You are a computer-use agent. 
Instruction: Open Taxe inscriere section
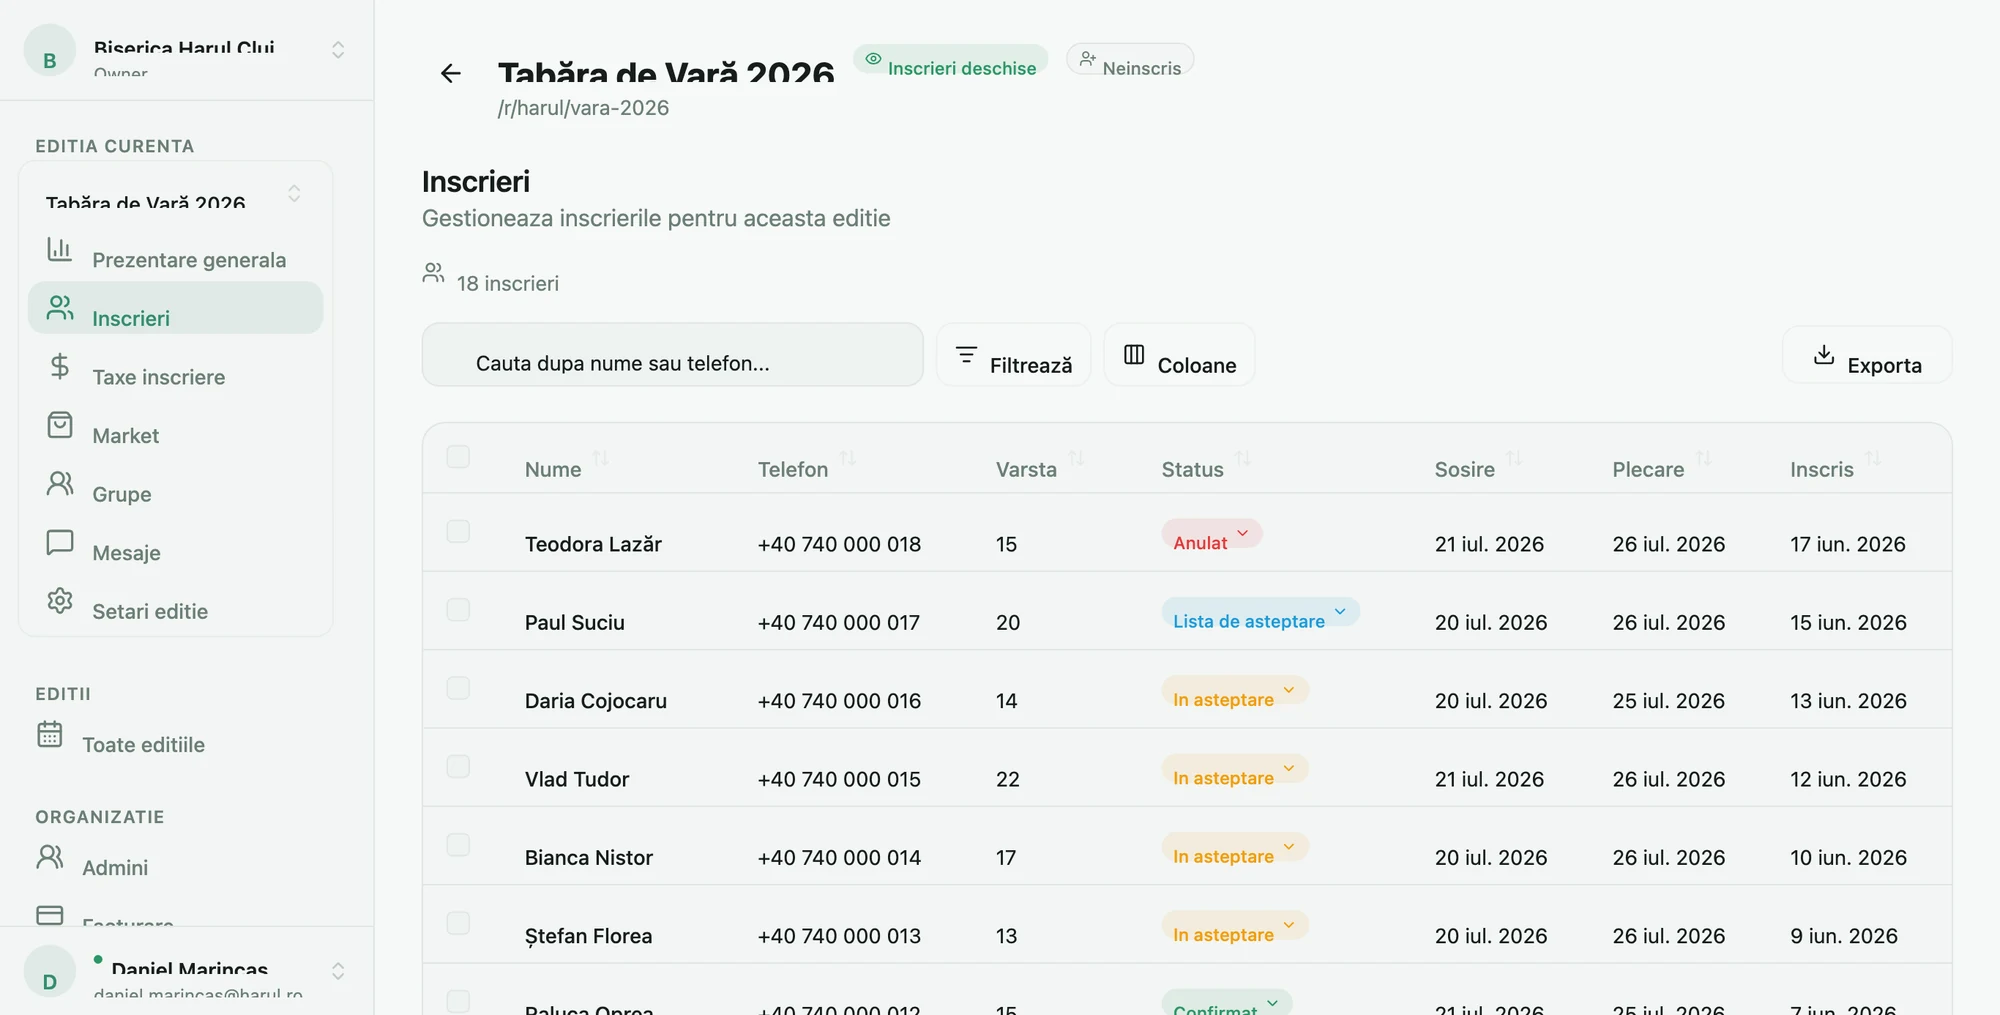pyautogui.click(x=176, y=366)
